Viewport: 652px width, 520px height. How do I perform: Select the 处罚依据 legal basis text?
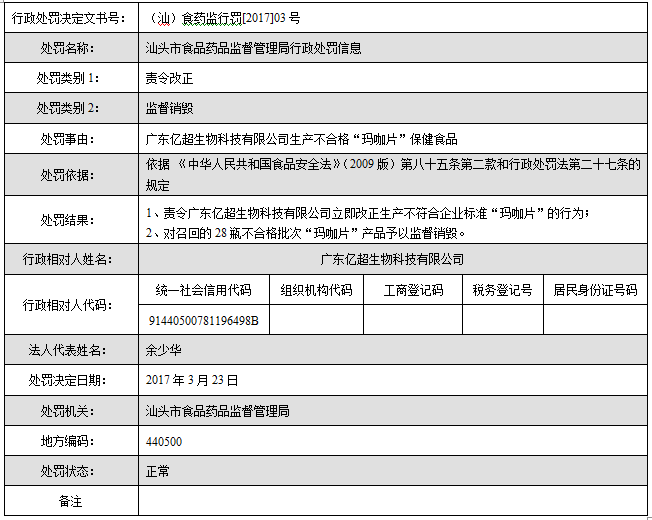[x=393, y=174]
